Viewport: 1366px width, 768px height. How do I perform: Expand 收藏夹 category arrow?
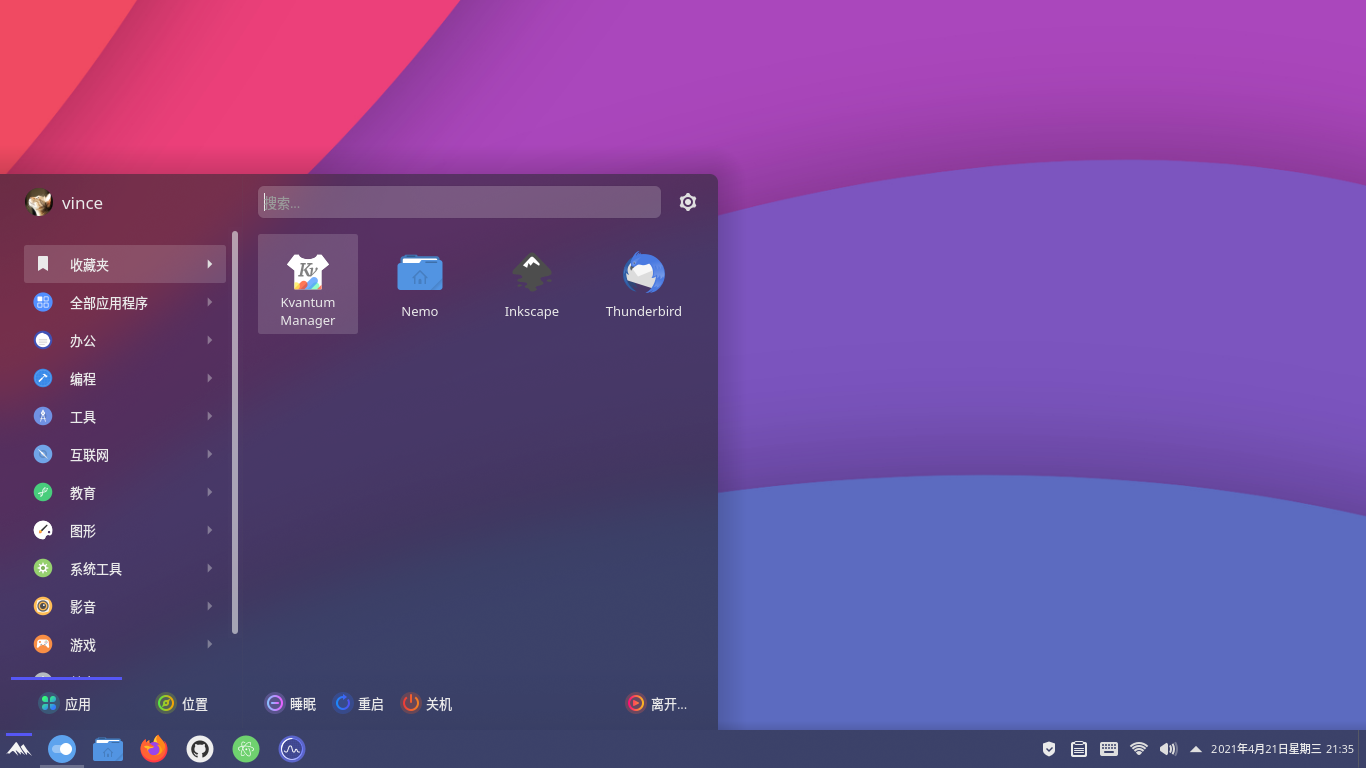210,264
